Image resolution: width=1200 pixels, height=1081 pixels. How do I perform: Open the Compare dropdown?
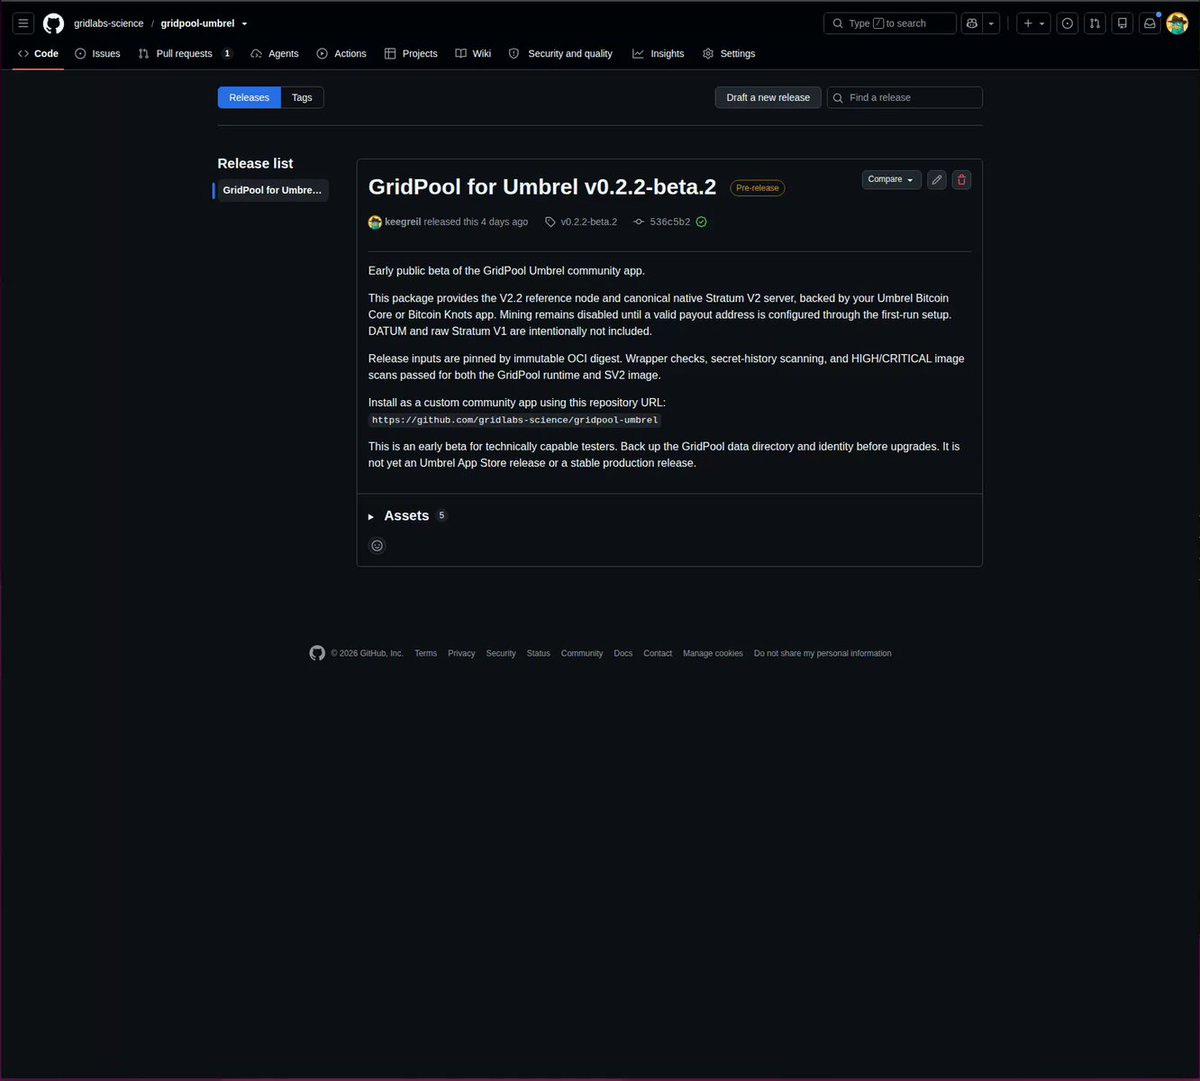(x=891, y=179)
